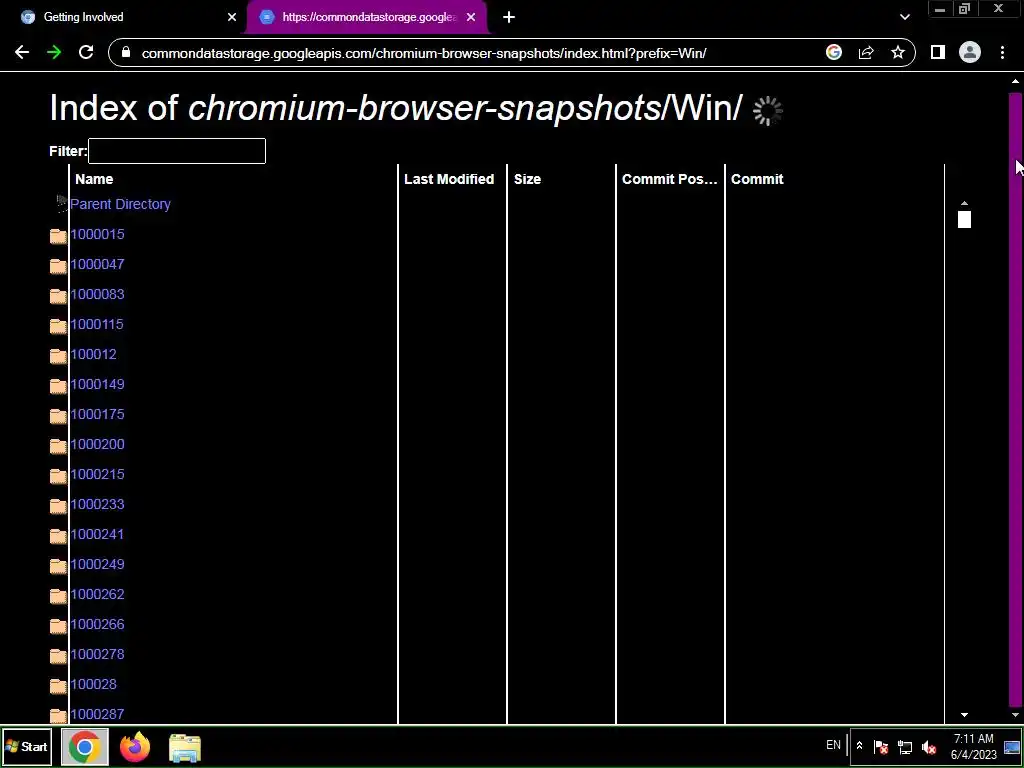Image resolution: width=1024 pixels, height=768 pixels.
Task: Open folder 1000083
Action: [97, 295]
